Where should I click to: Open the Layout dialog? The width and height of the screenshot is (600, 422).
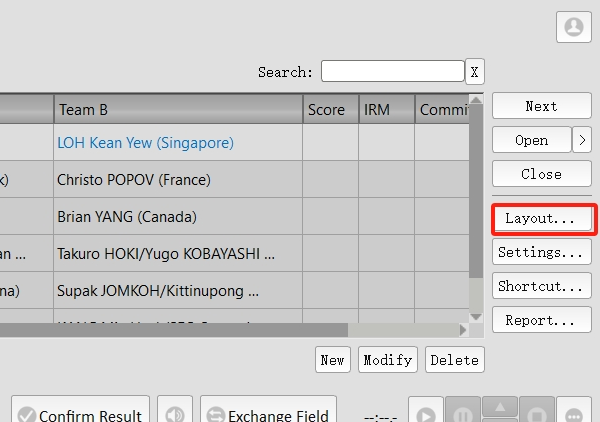coord(541,218)
